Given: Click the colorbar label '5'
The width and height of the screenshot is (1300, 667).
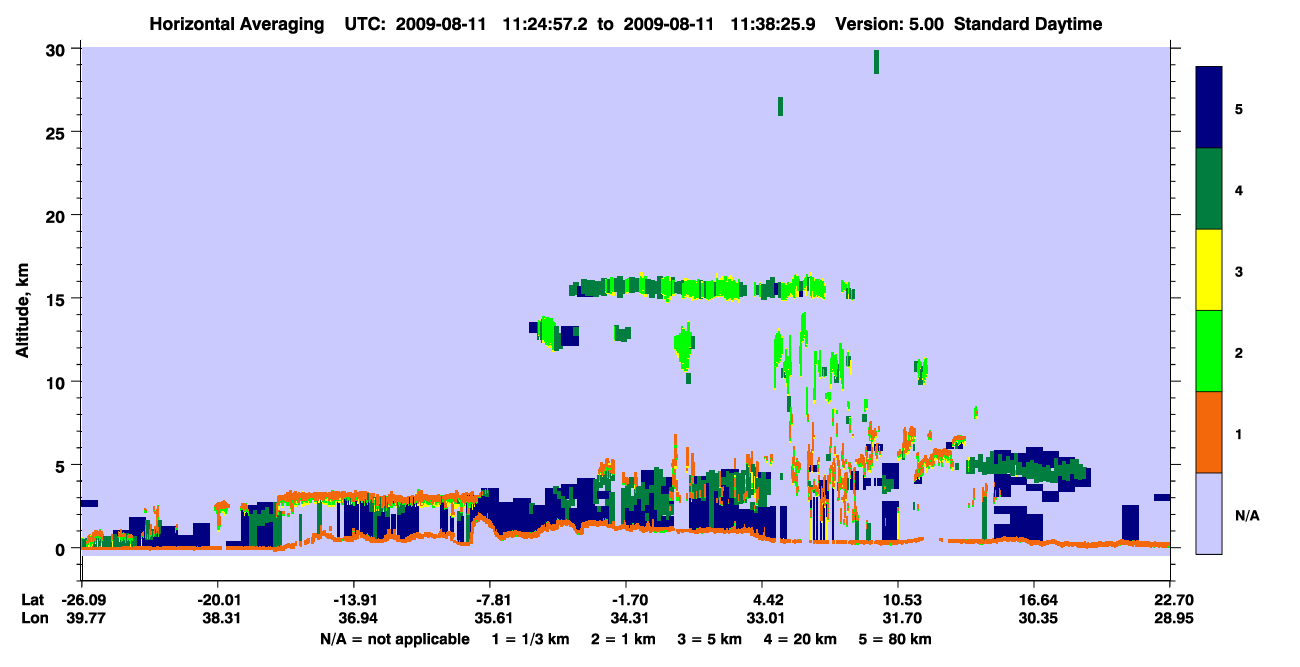Looking at the screenshot, I should [1239, 108].
